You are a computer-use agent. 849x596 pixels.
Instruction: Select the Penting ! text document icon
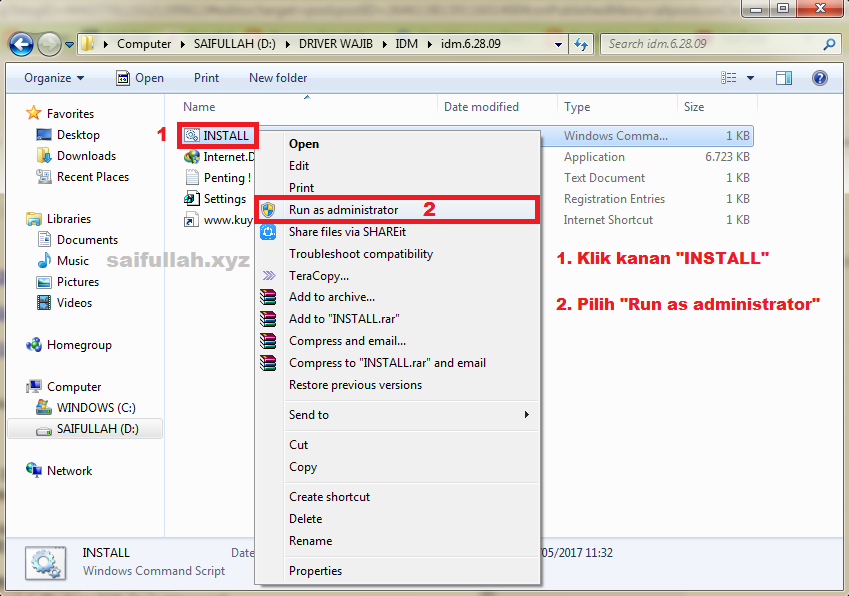pyautogui.click(x=192, y=178)
